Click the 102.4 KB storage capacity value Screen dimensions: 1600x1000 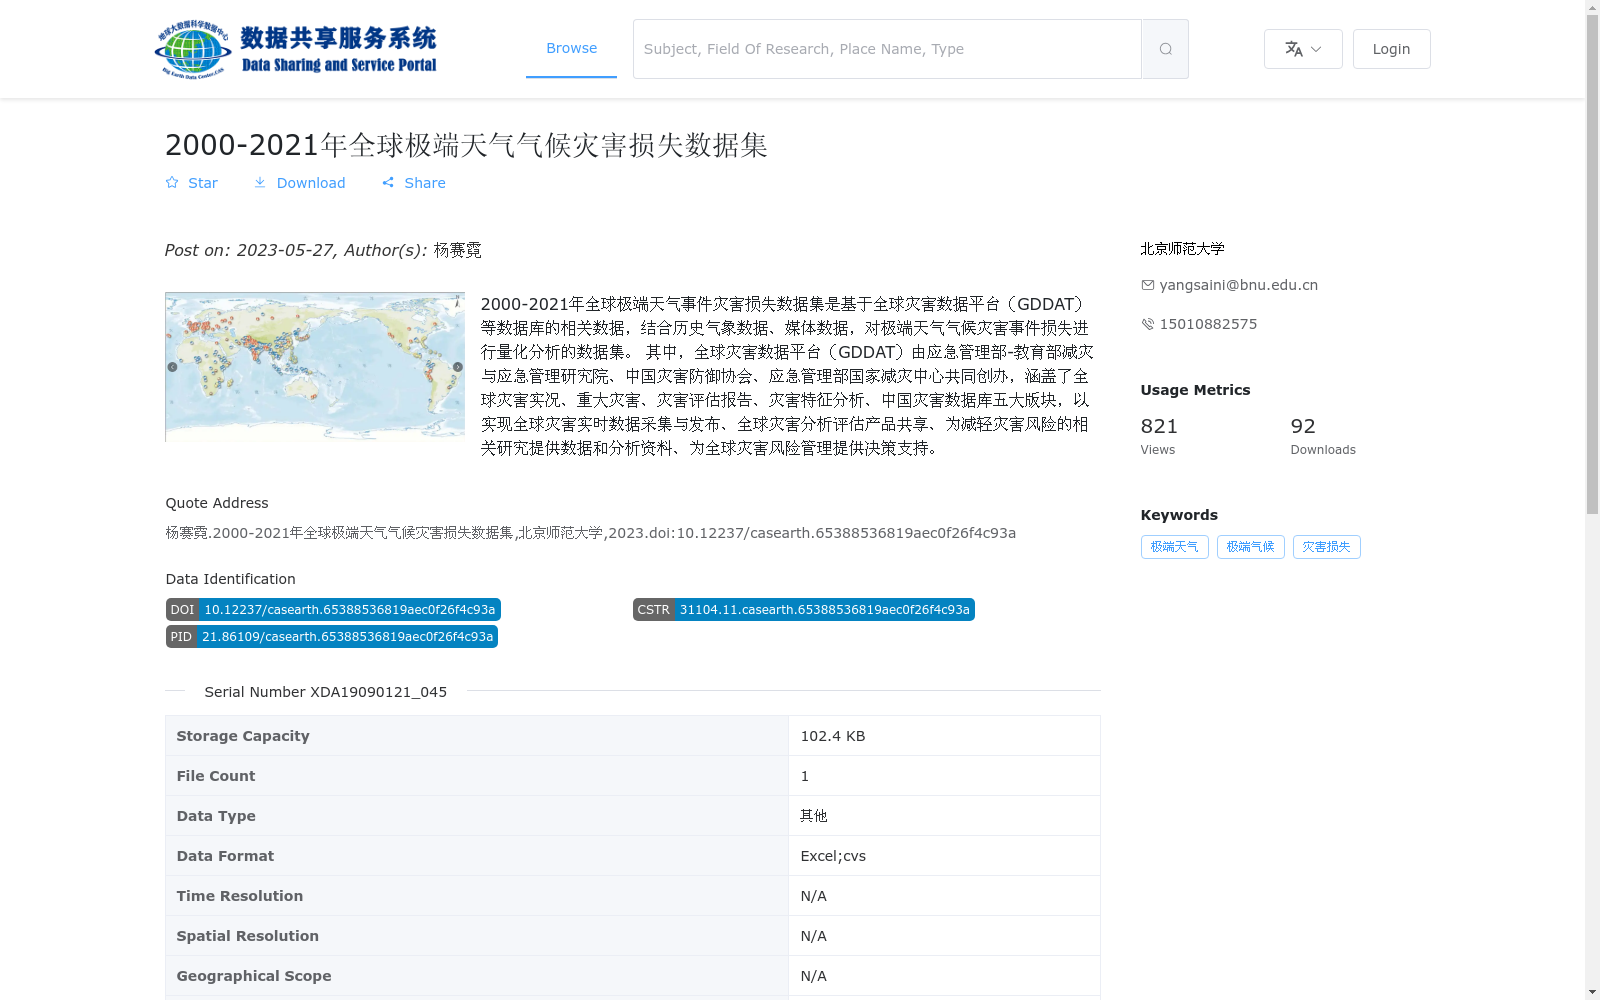coord(832,736)
